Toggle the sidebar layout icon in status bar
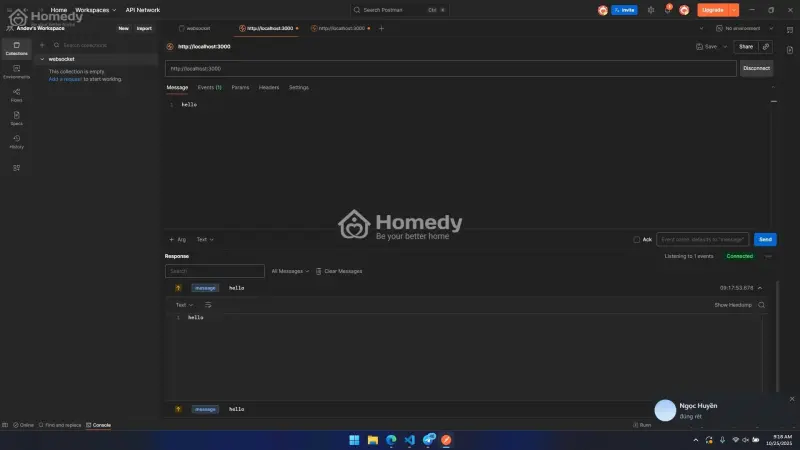This screenshot has height=450, width=800. point(5,425)
